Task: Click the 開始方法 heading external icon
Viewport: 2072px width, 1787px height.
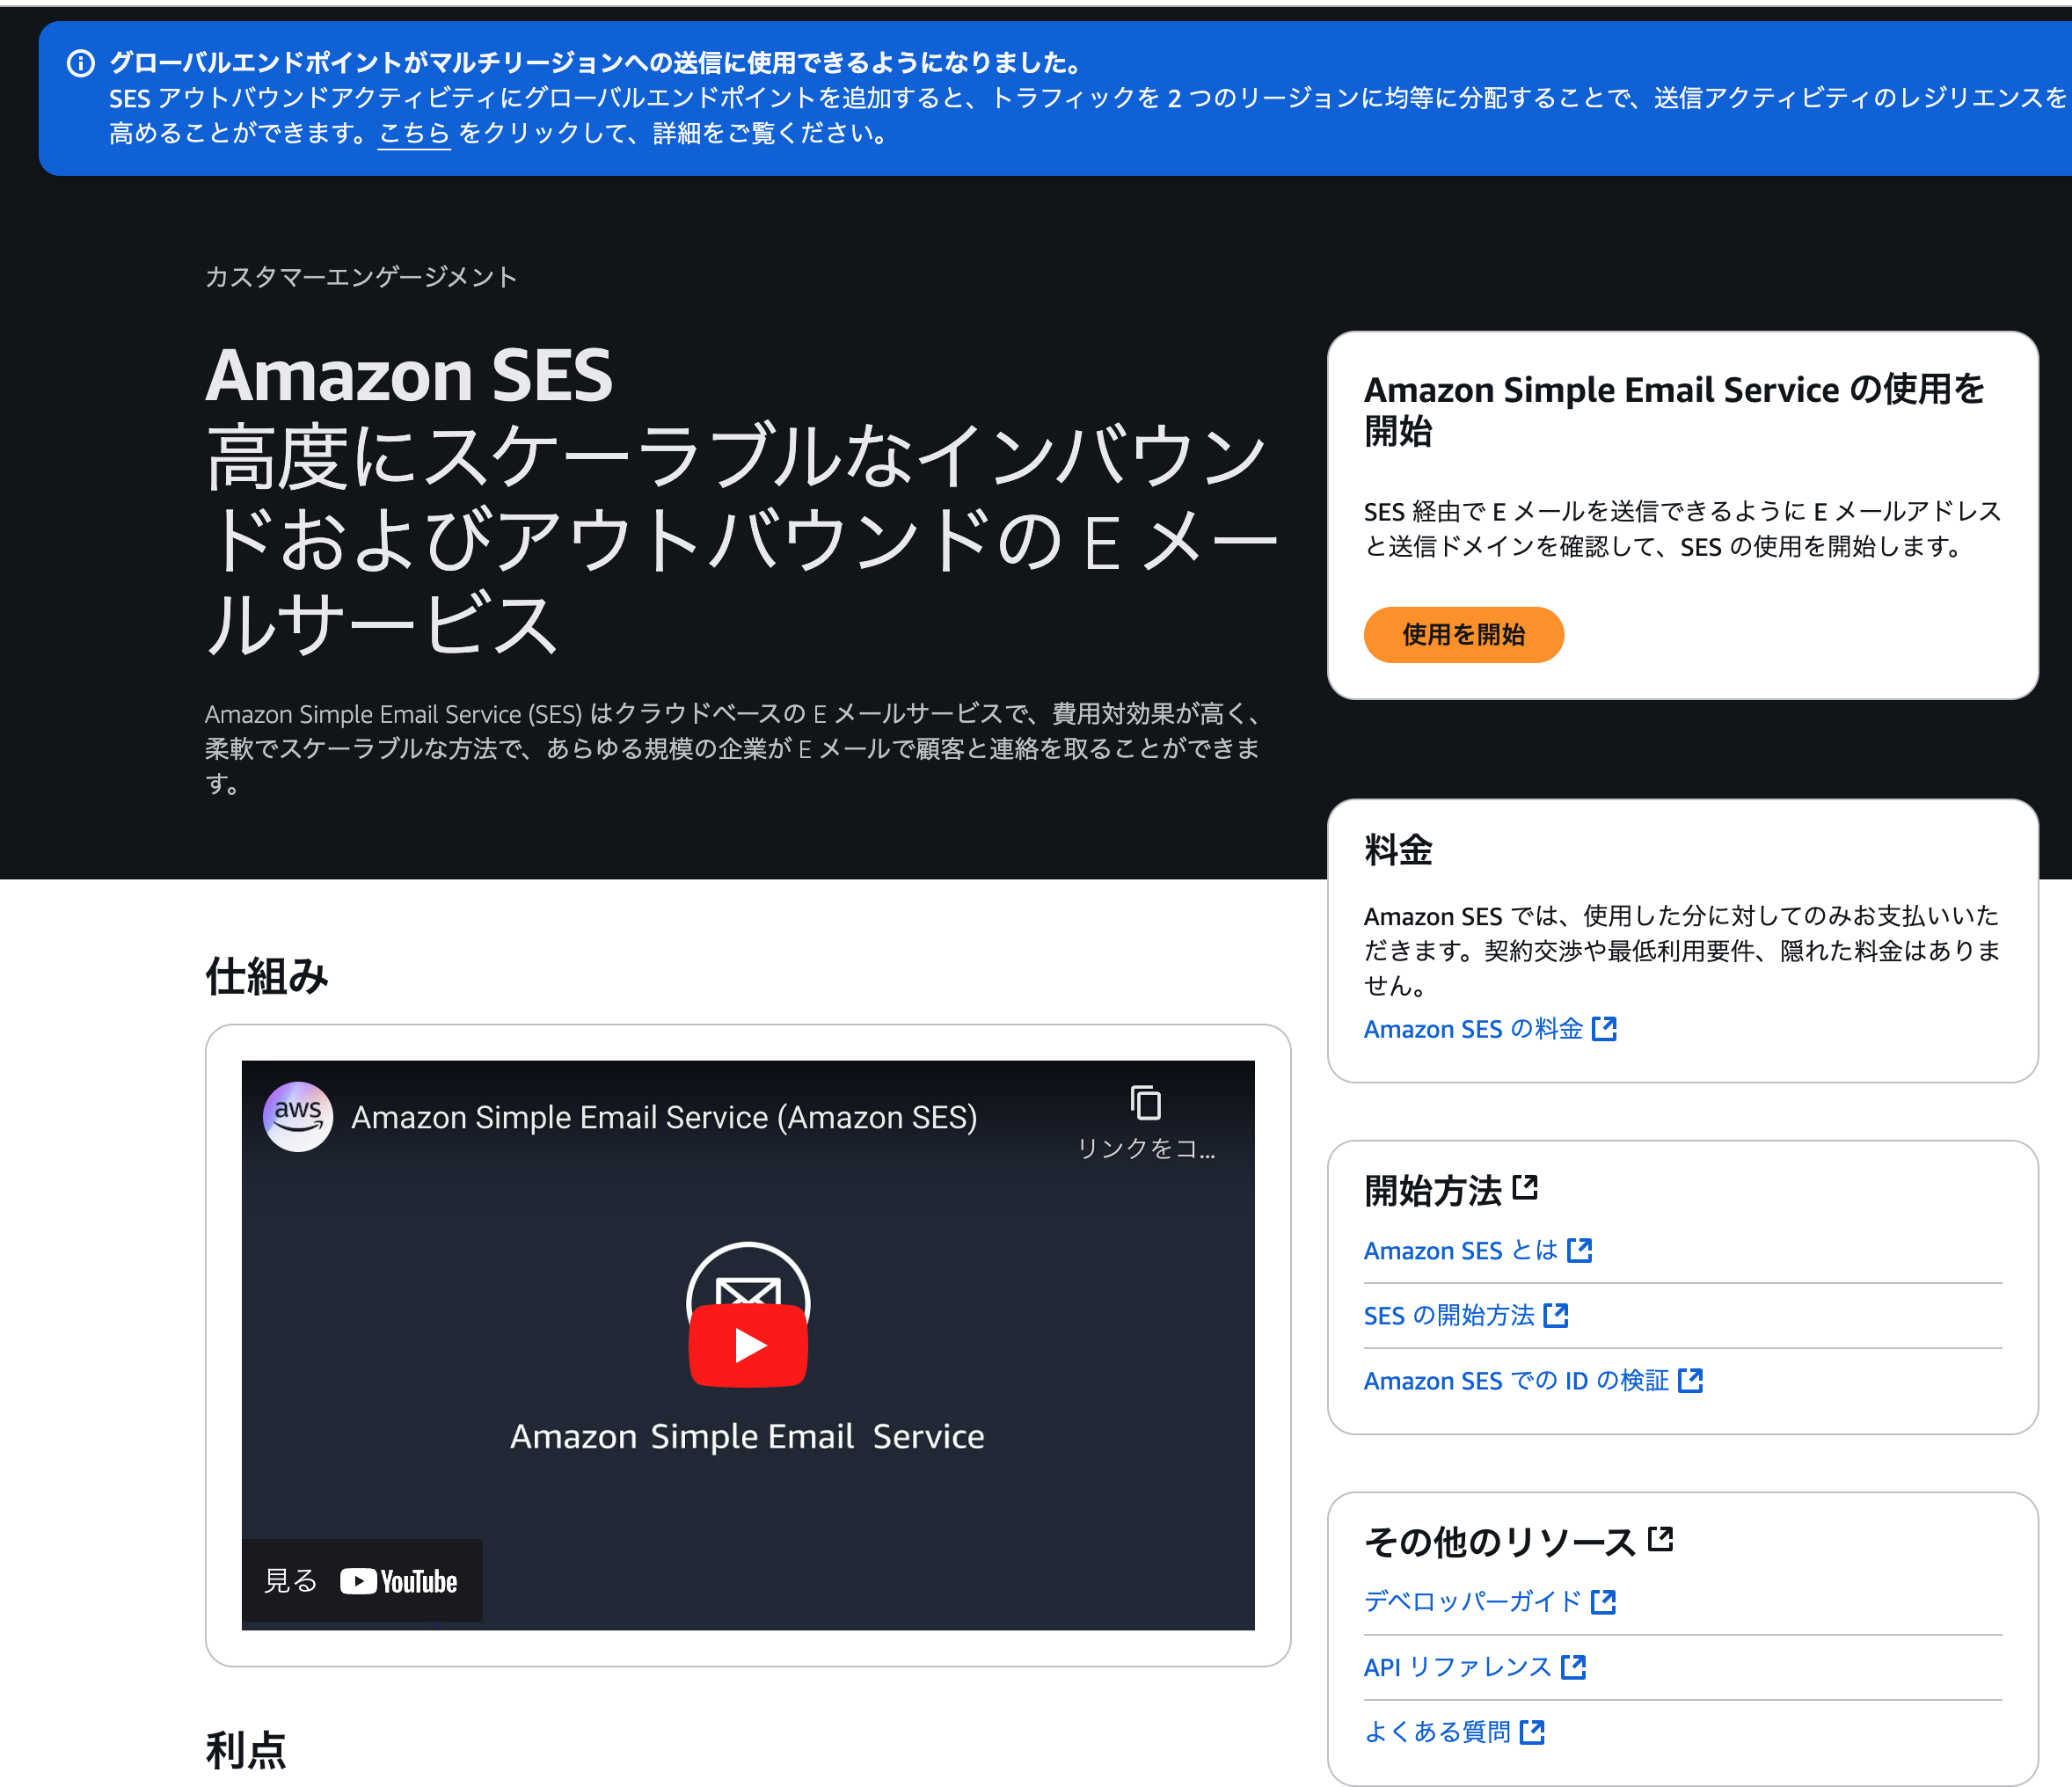Action: pos(1525,1187)
